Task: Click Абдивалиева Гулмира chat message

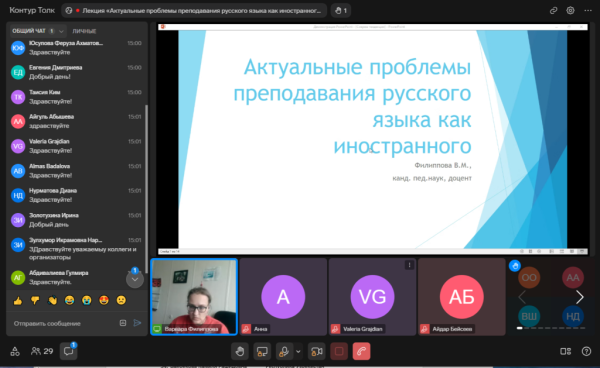Action: coord(77,277)
